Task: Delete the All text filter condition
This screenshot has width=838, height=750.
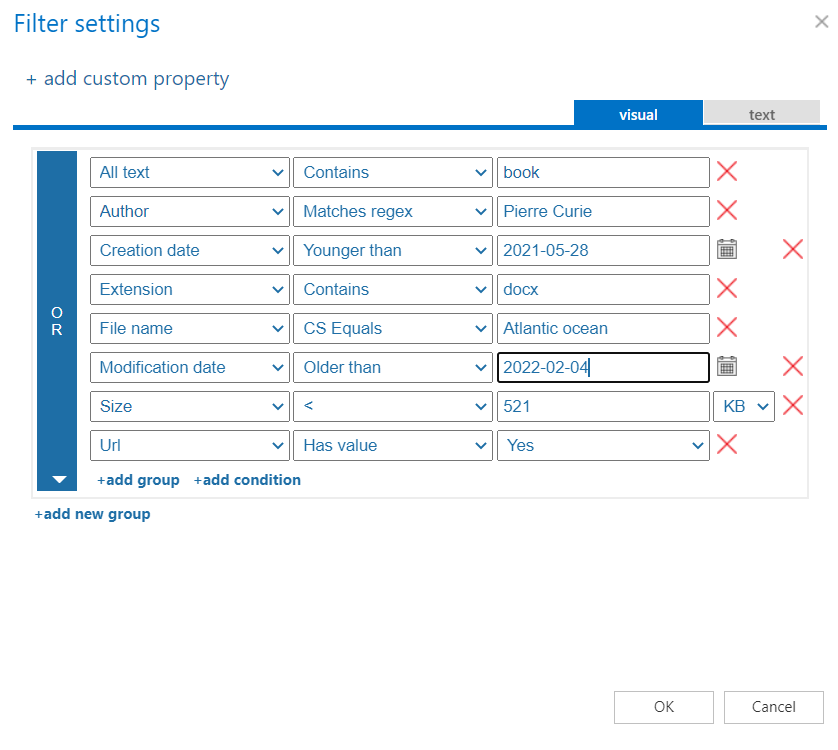Action: 727,172
